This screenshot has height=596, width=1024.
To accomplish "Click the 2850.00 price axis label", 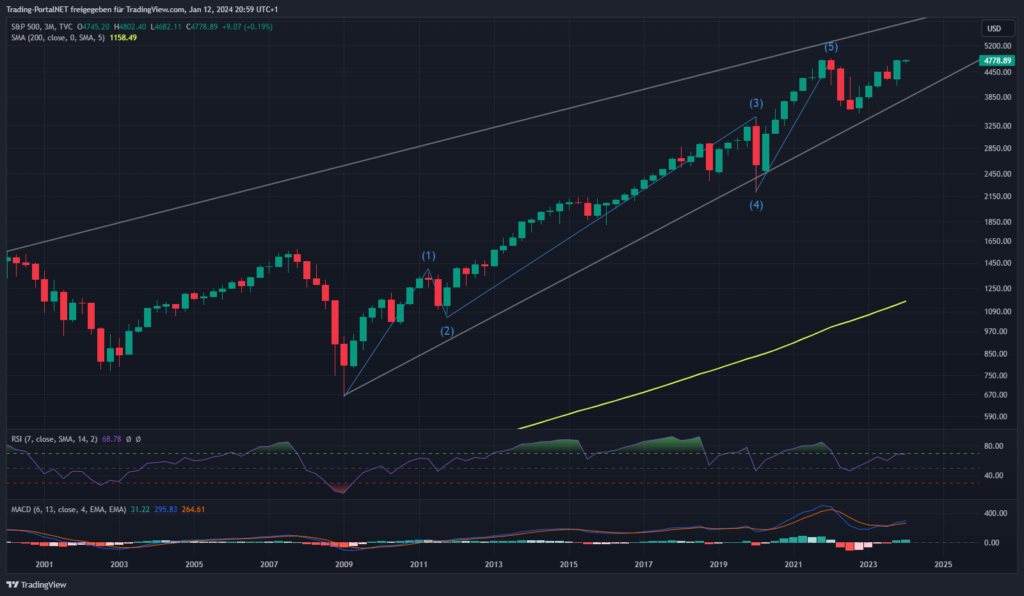I will click(997, 149).
